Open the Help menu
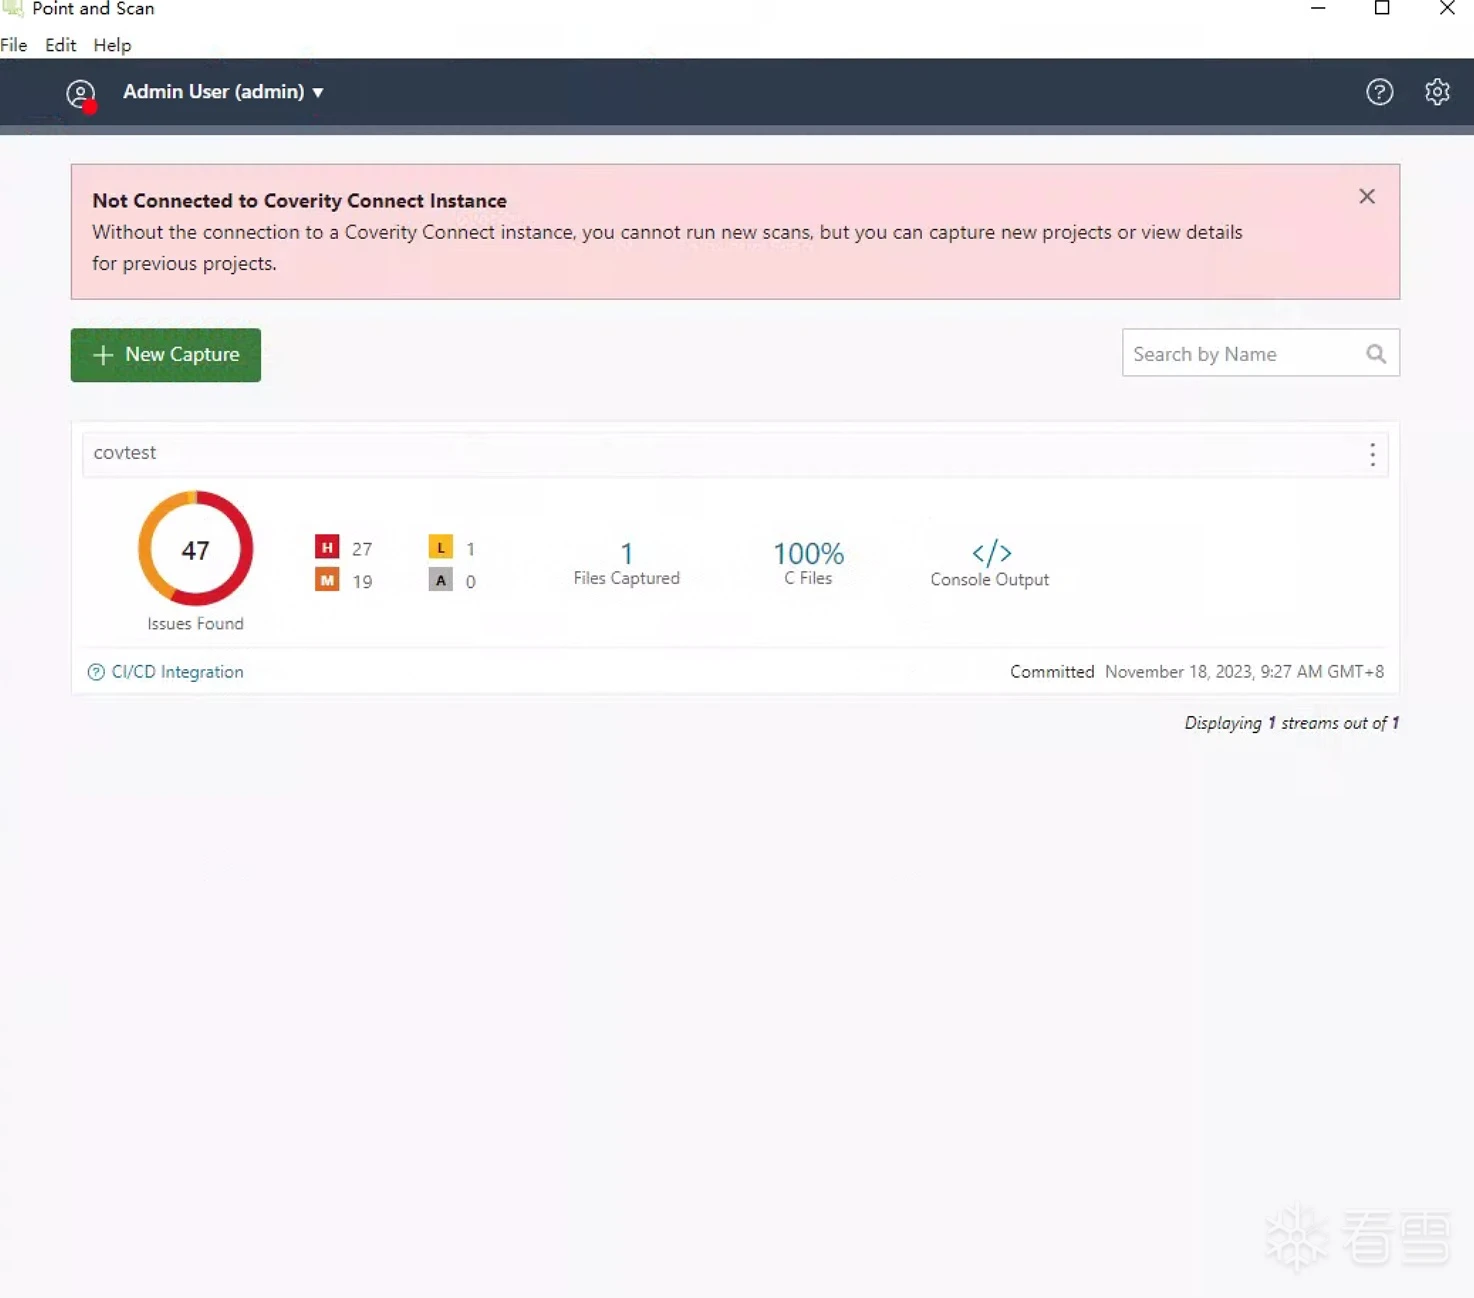The height and width of the screenshot is (1298, 1474). coord(112,45)
